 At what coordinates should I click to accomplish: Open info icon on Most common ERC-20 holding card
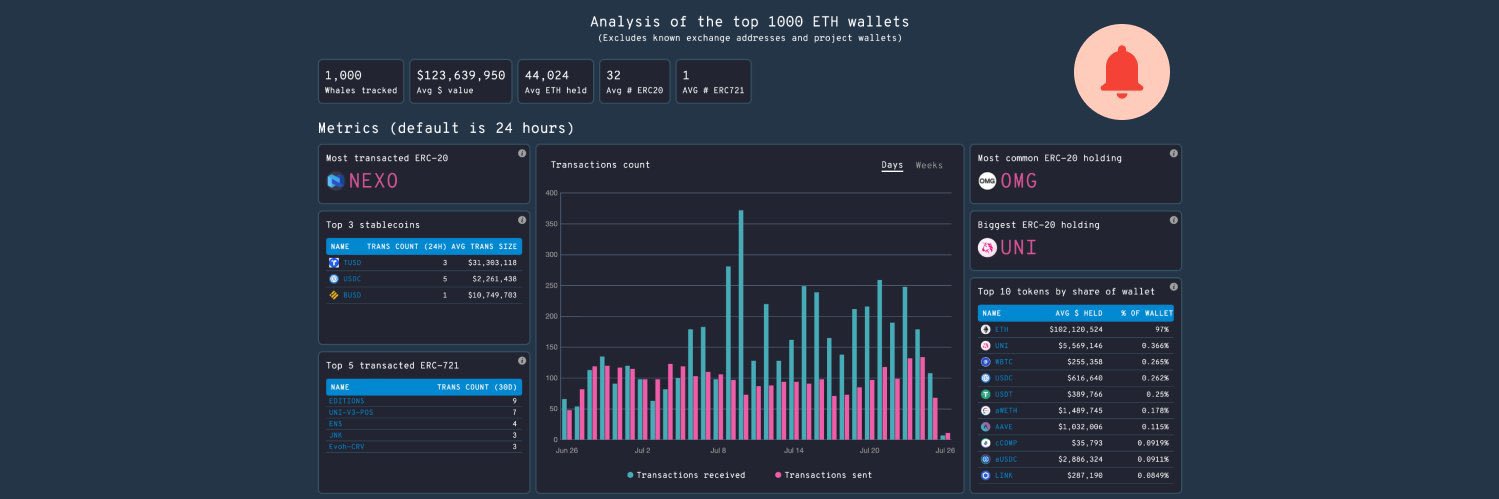coord(1174,153)
